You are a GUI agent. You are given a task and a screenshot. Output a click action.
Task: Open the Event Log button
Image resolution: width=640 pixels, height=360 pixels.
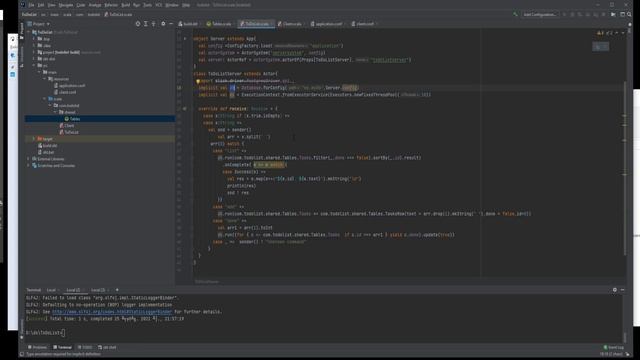[613, 347]
